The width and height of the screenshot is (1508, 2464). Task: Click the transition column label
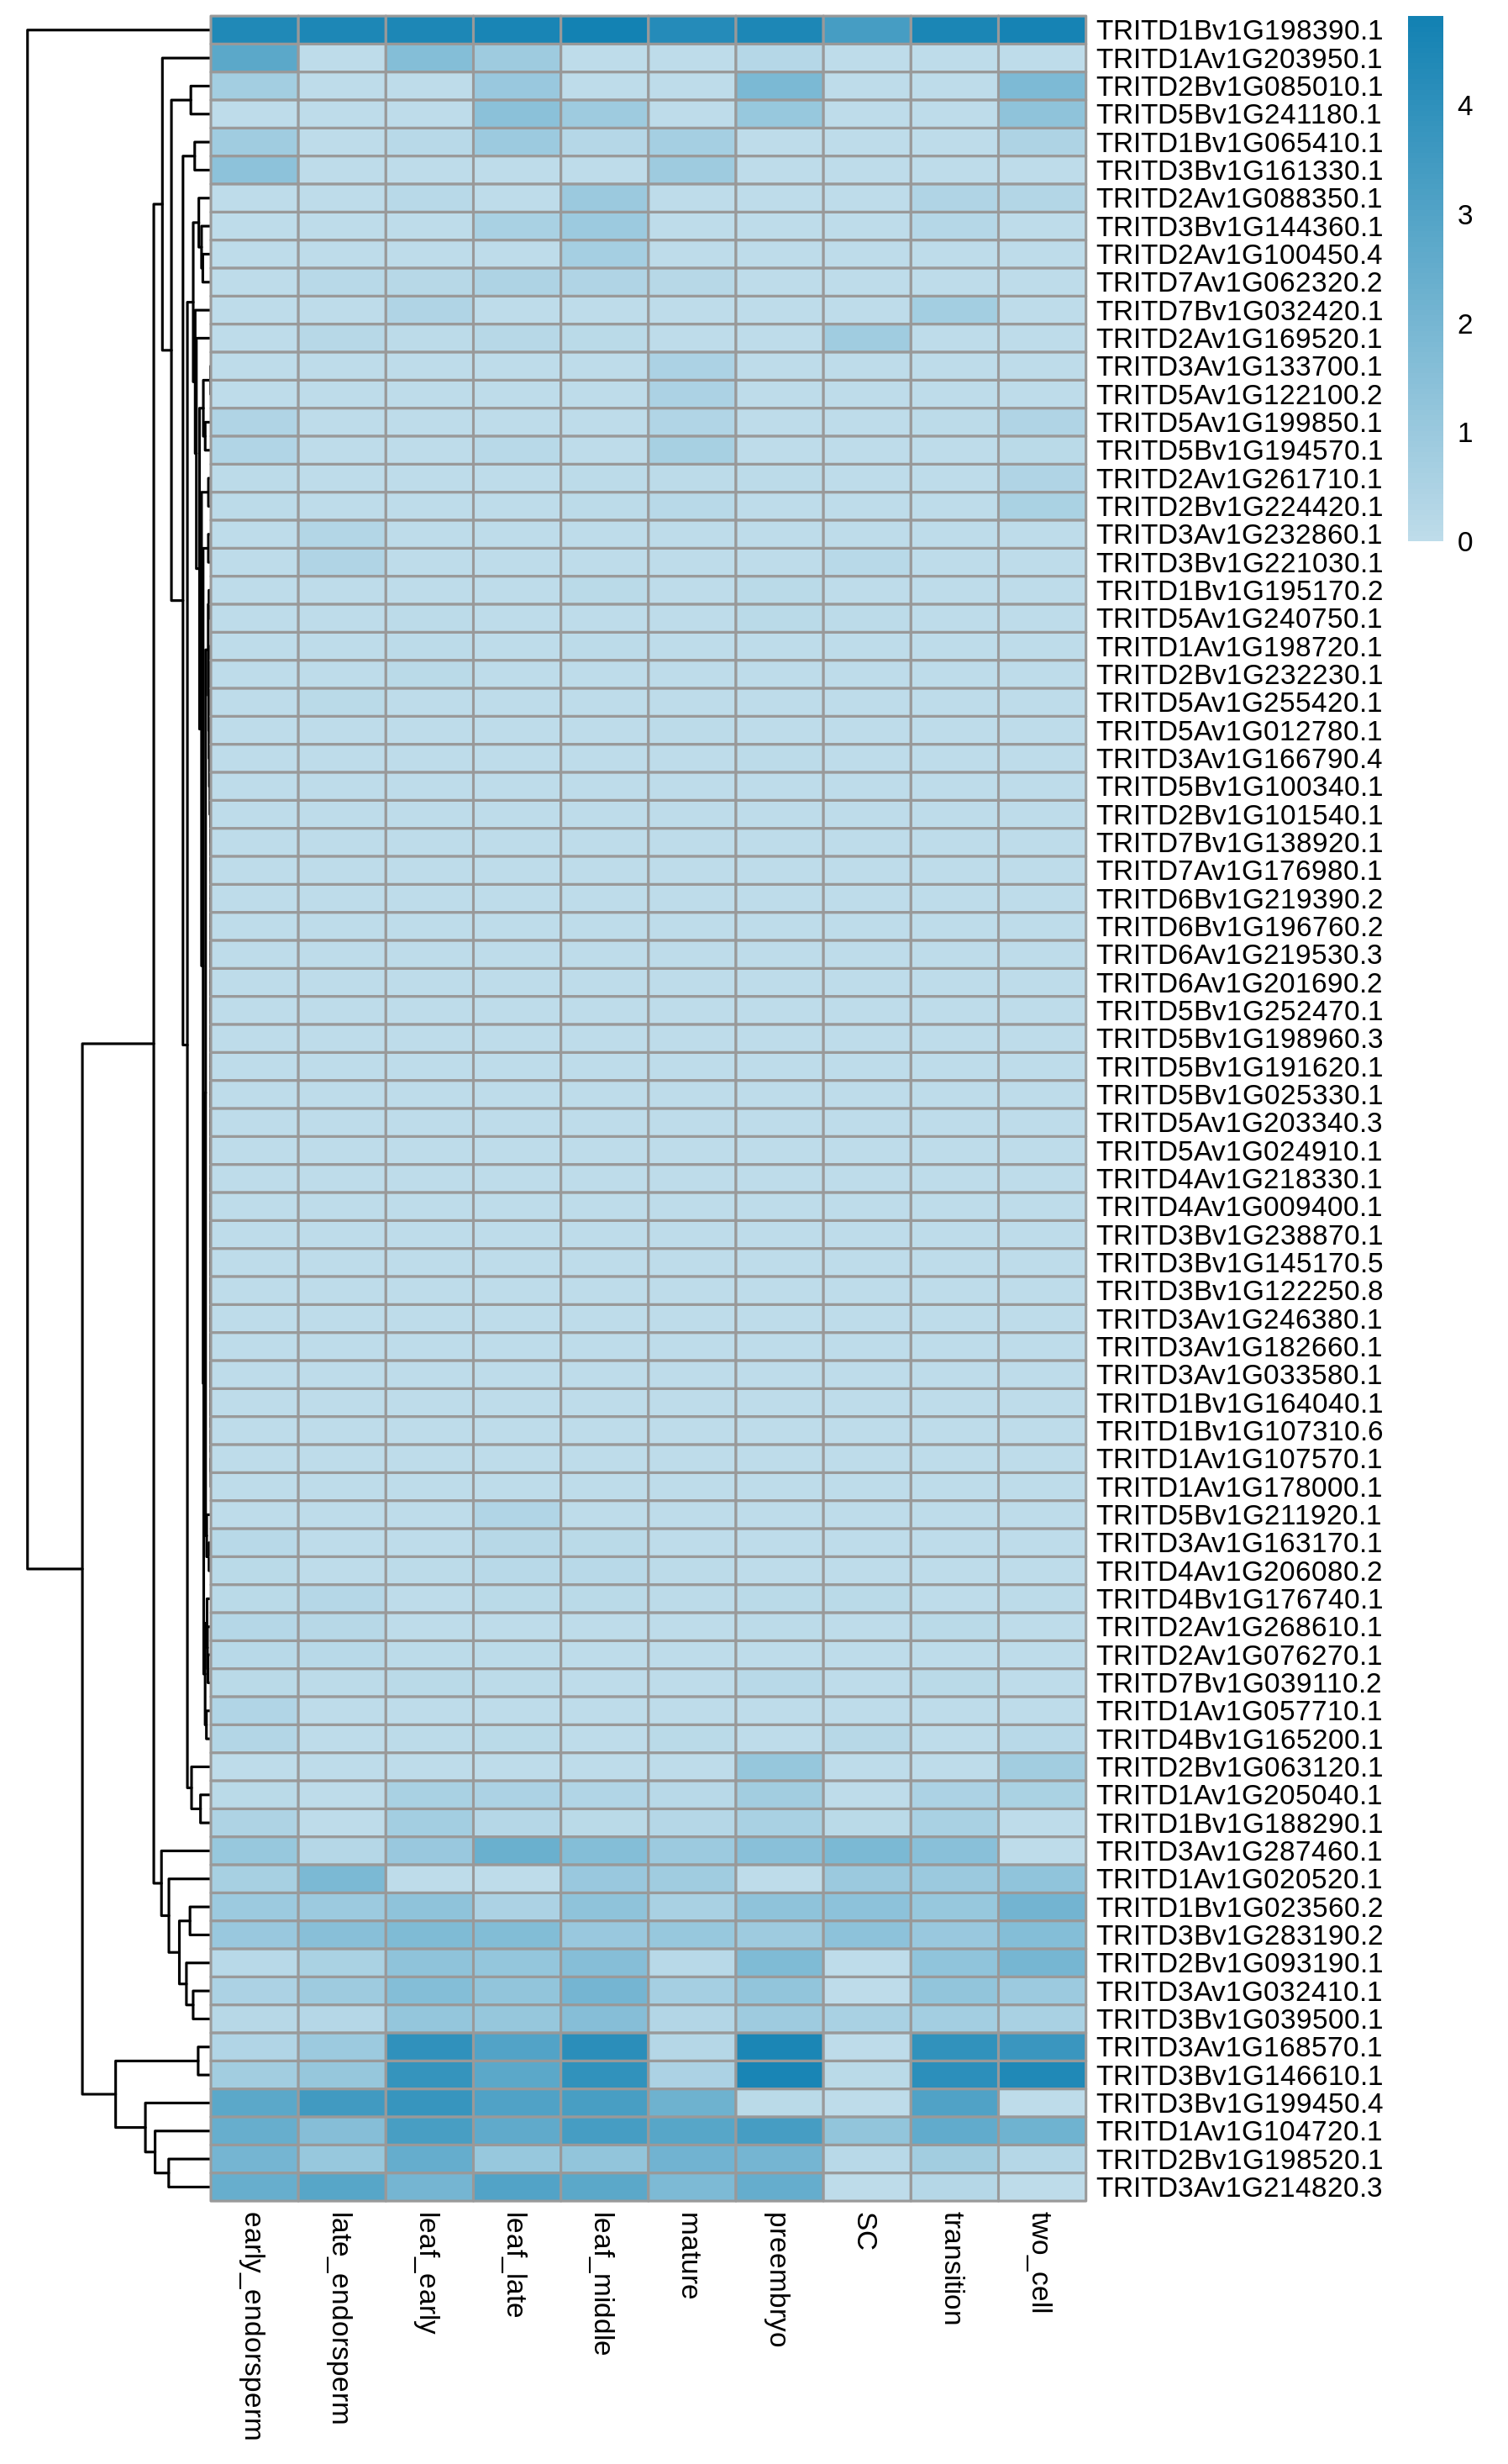953,2268
